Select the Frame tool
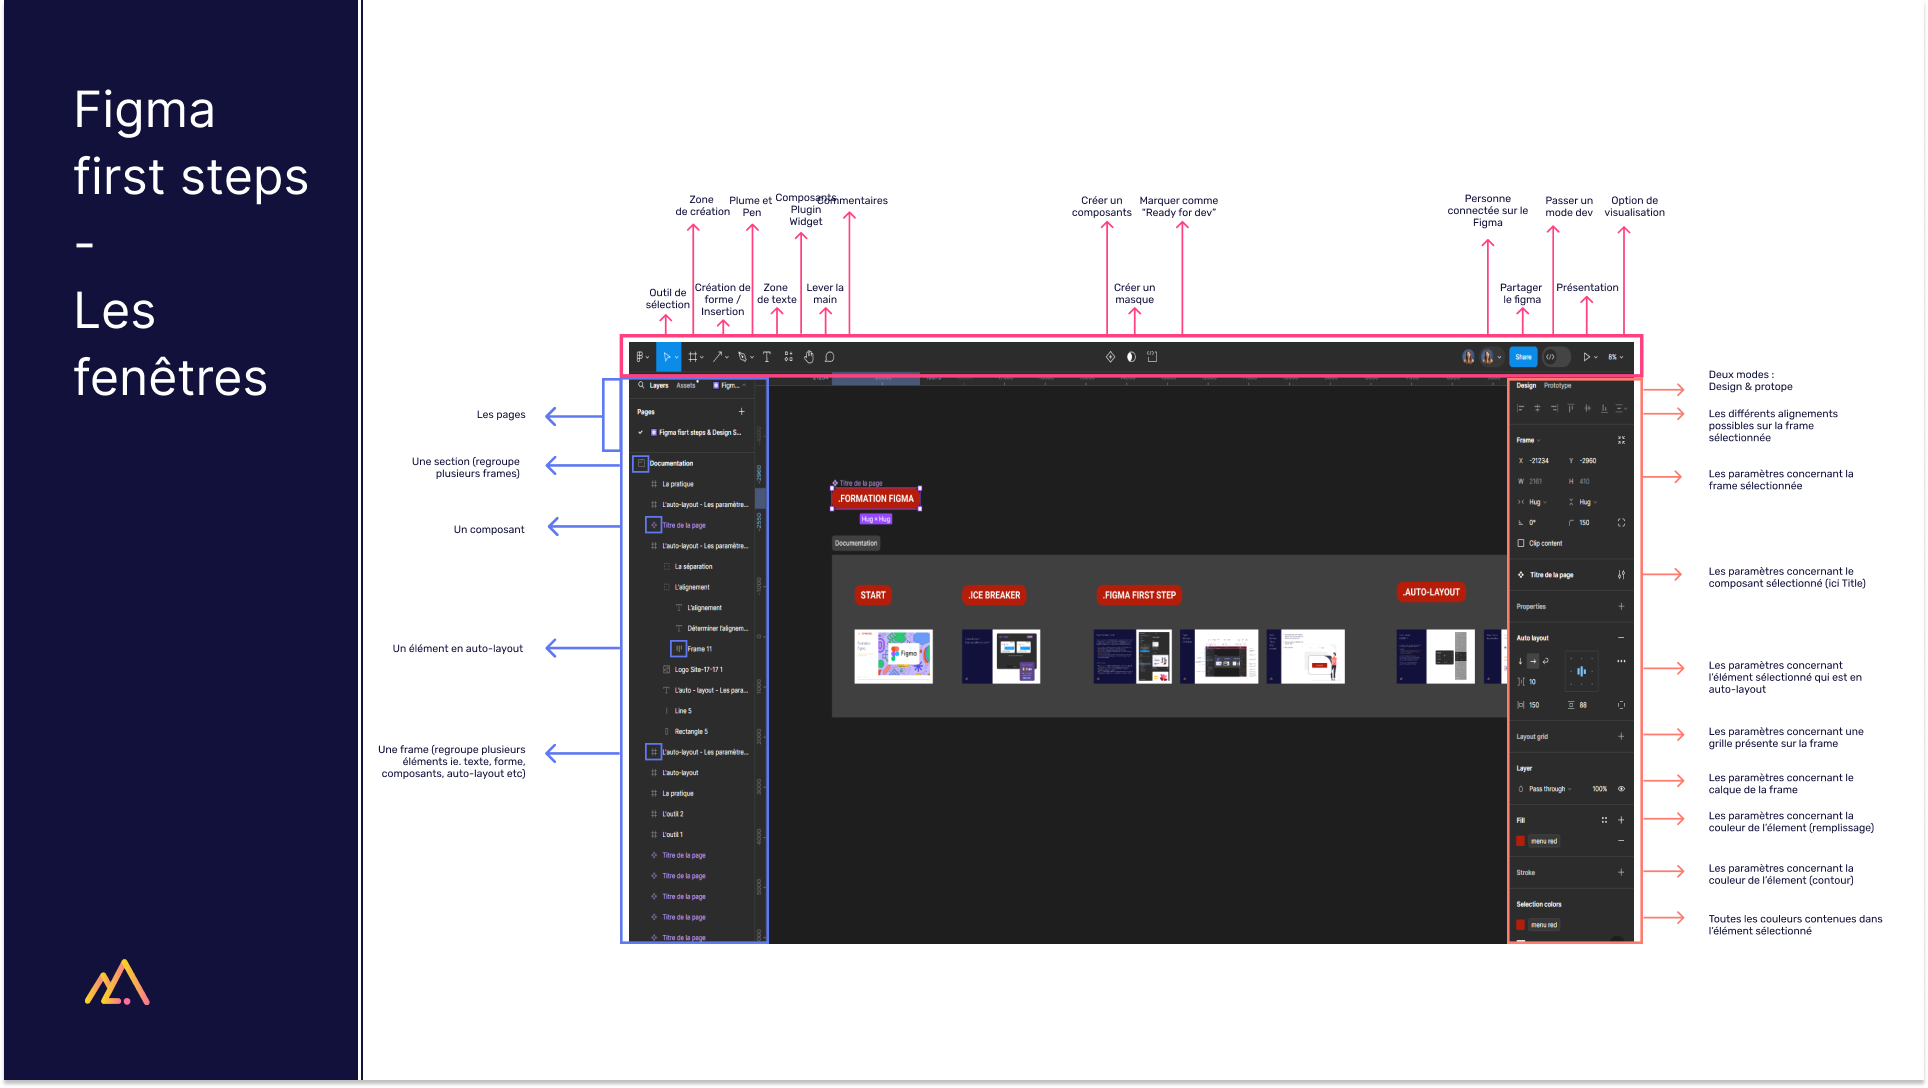Viewport: 1928px width, 1088px height. click(692, 357)
